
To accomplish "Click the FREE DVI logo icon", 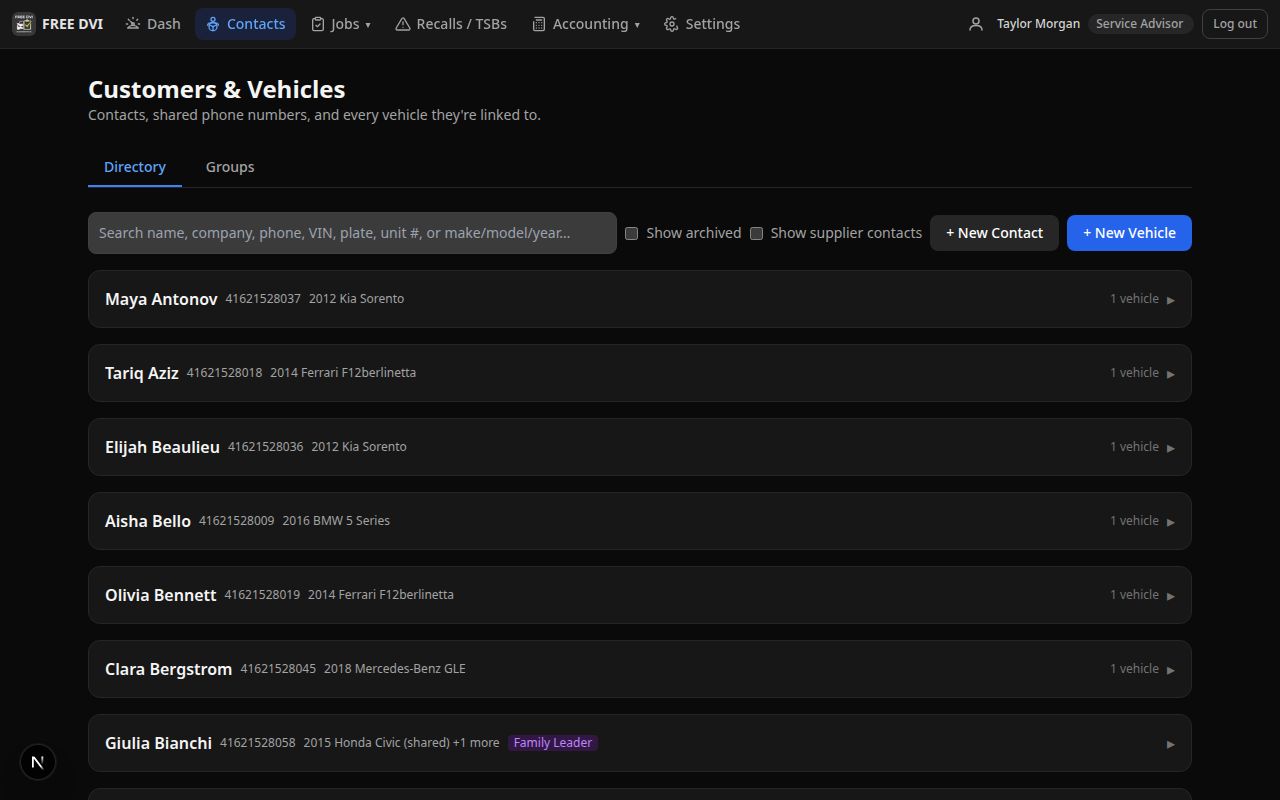I will [x=24, y=24].
